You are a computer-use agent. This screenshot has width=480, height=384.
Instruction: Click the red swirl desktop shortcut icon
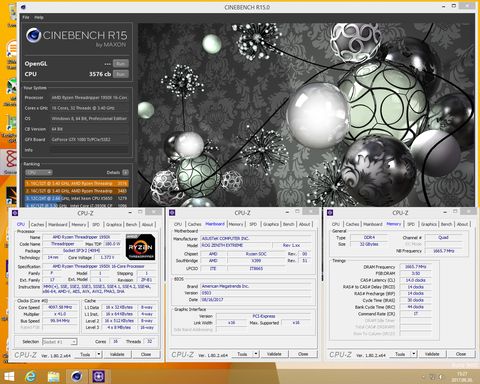pos(11,159)
